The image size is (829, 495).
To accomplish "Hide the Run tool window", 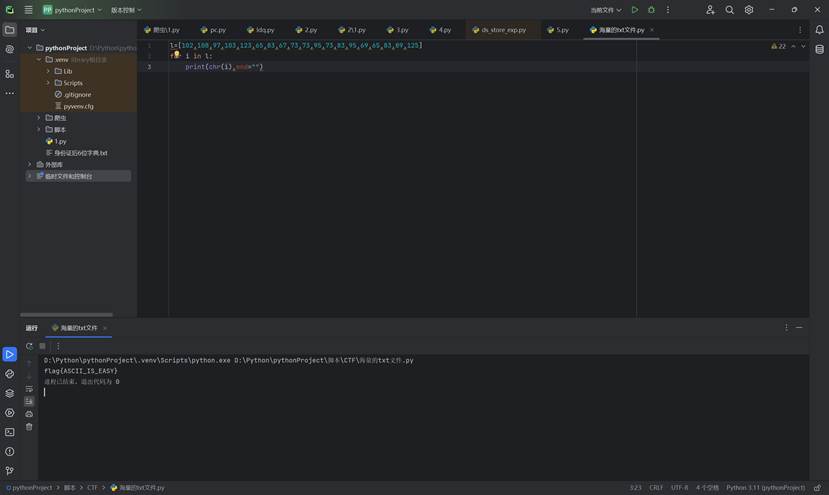I will point(799,328).
